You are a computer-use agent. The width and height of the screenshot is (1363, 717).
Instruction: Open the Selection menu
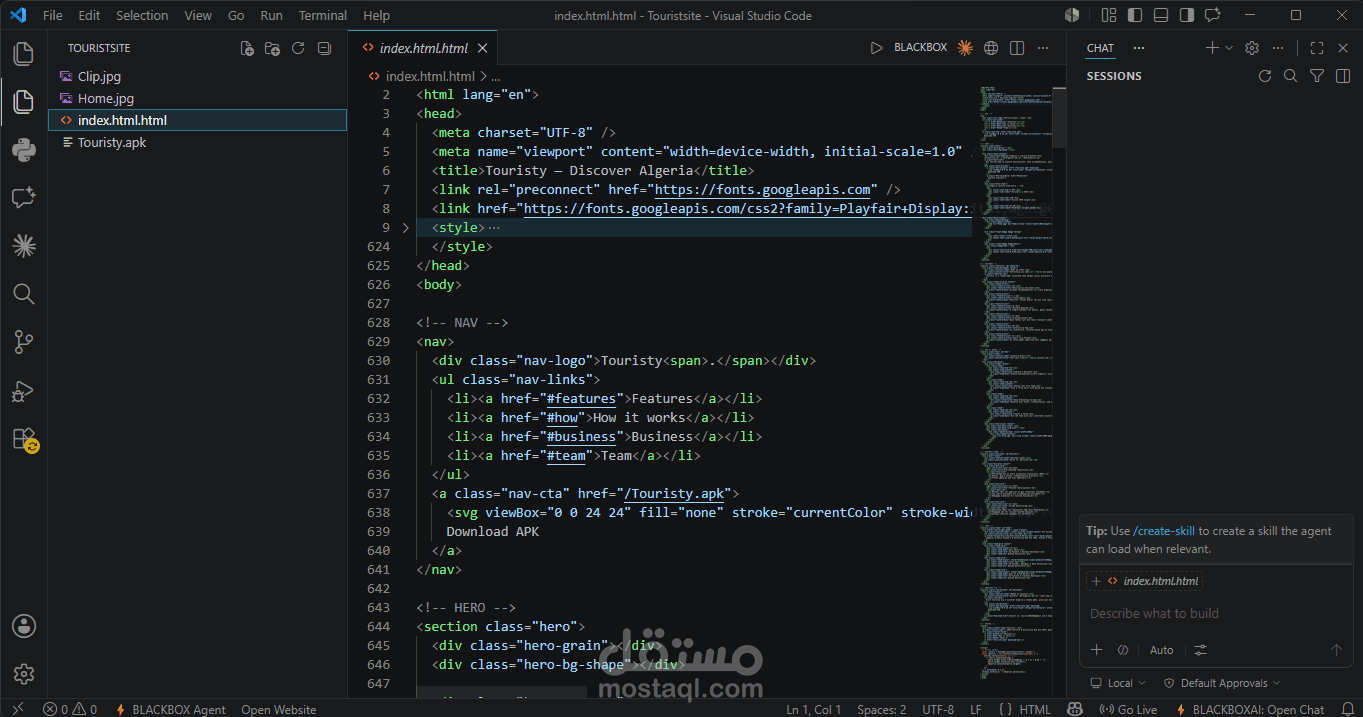click(142, 15)
